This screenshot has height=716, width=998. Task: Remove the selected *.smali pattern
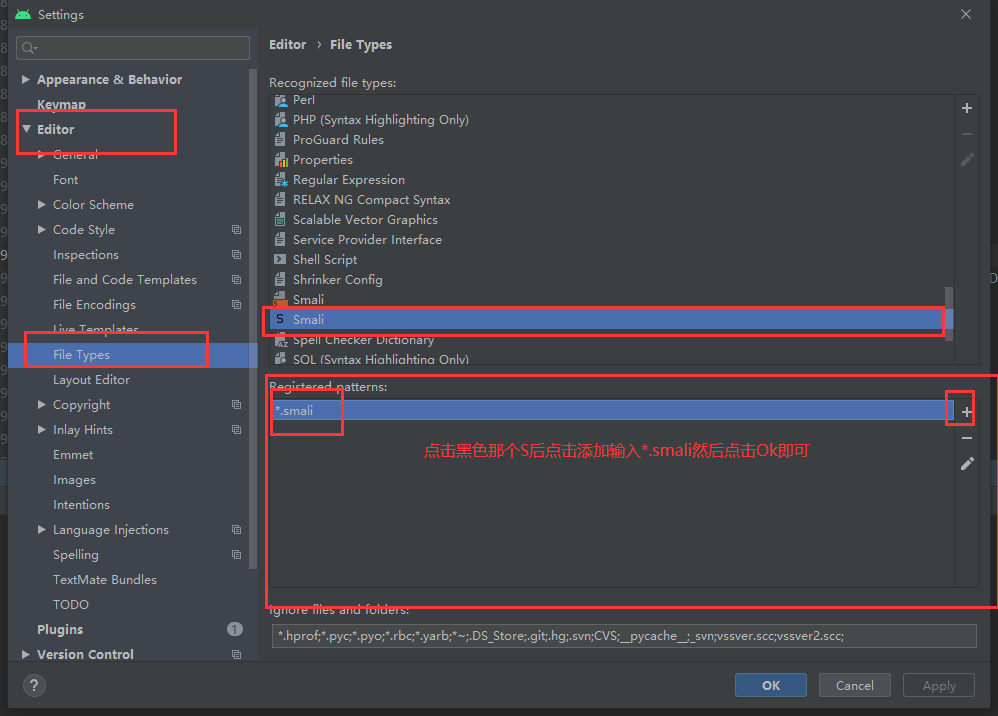(966, 438)
